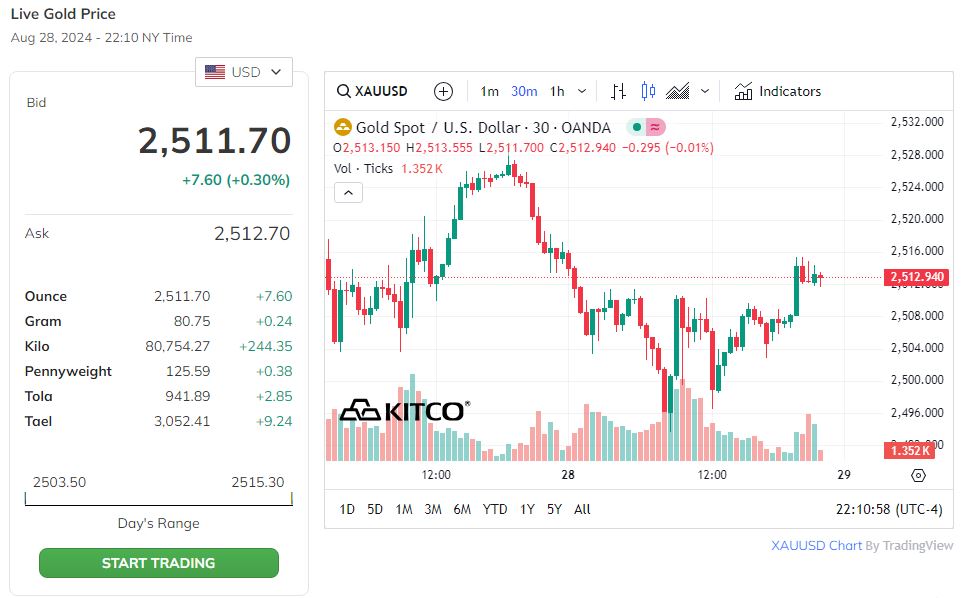Click the symbol search magnifier icon
Image resolution: width=966 pixels, height=598 pixels.
pyautogui.click(x=344, y=92)
